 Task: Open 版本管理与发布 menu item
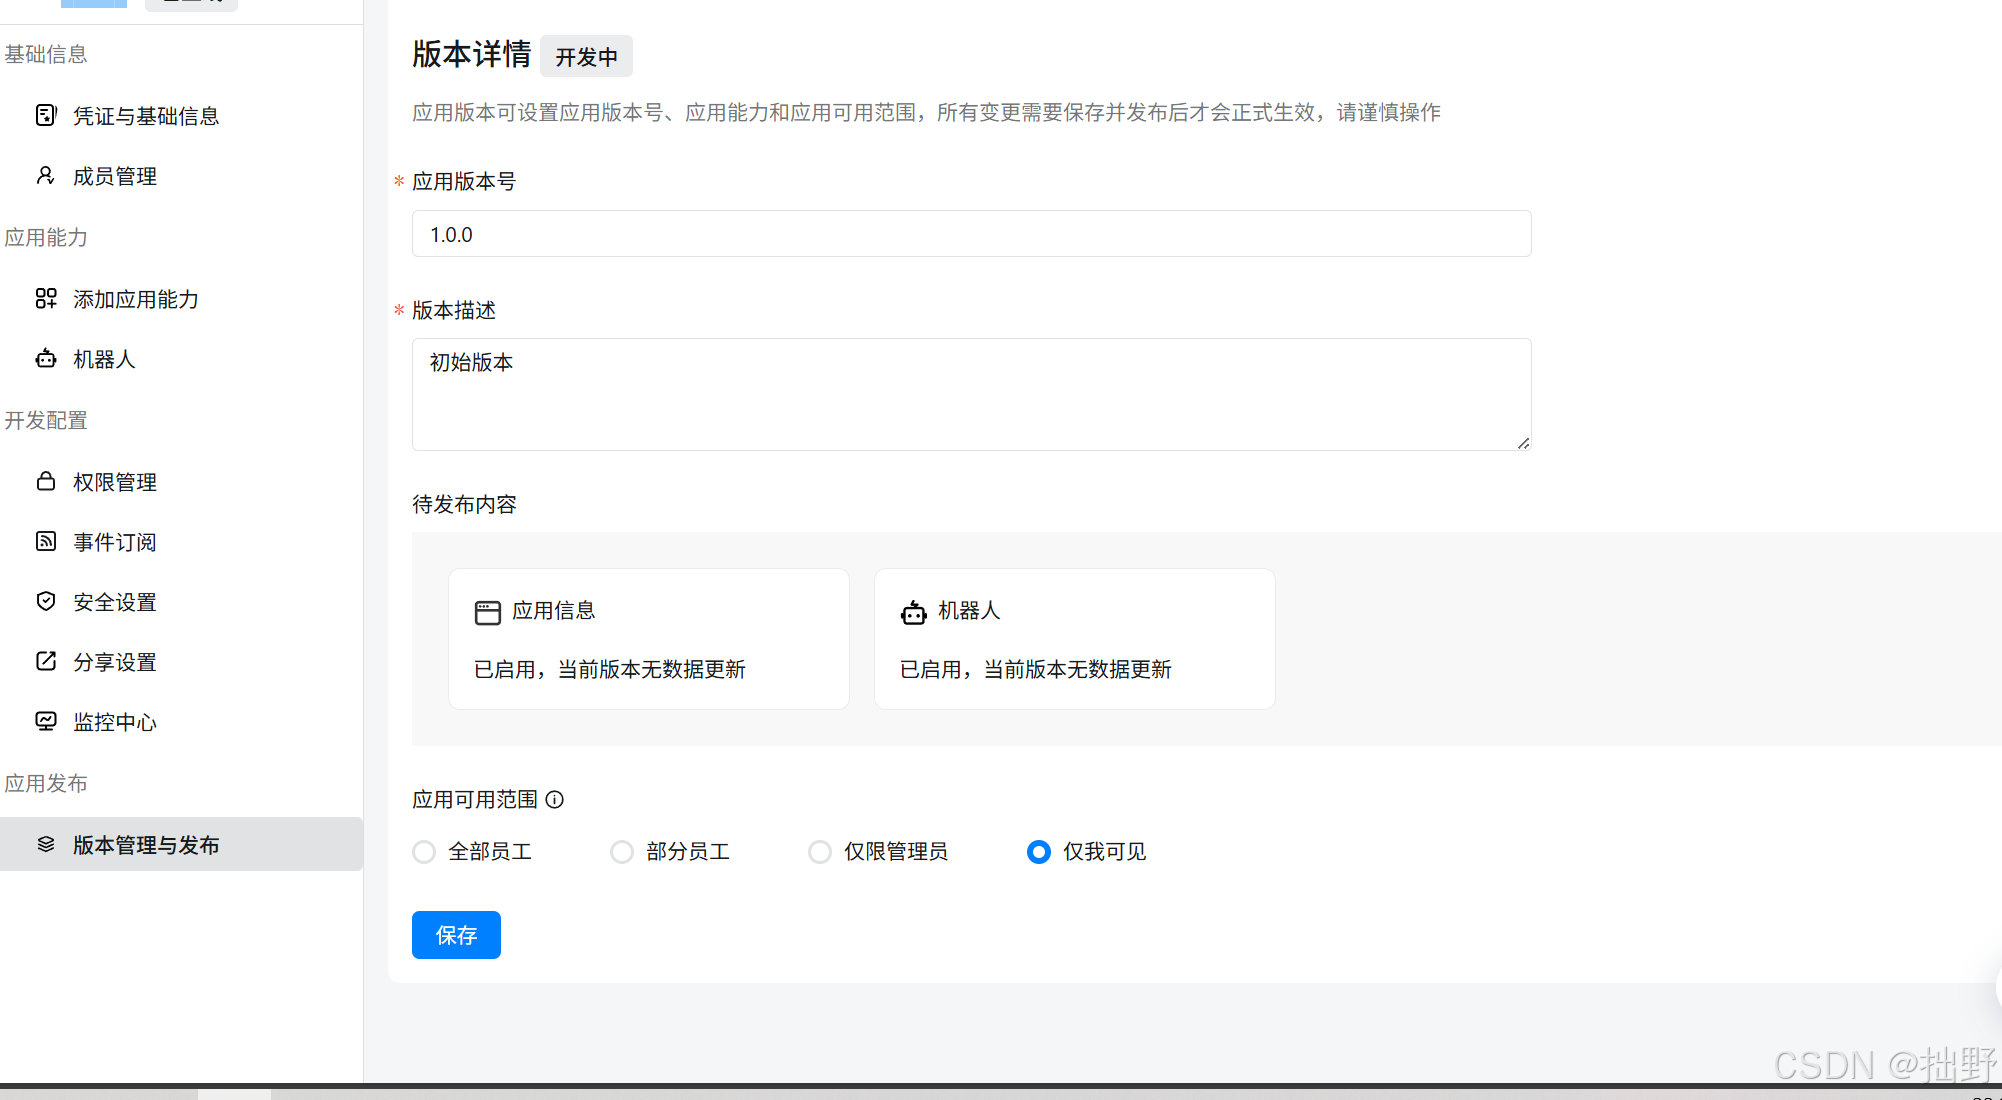[x=146, y=845]
